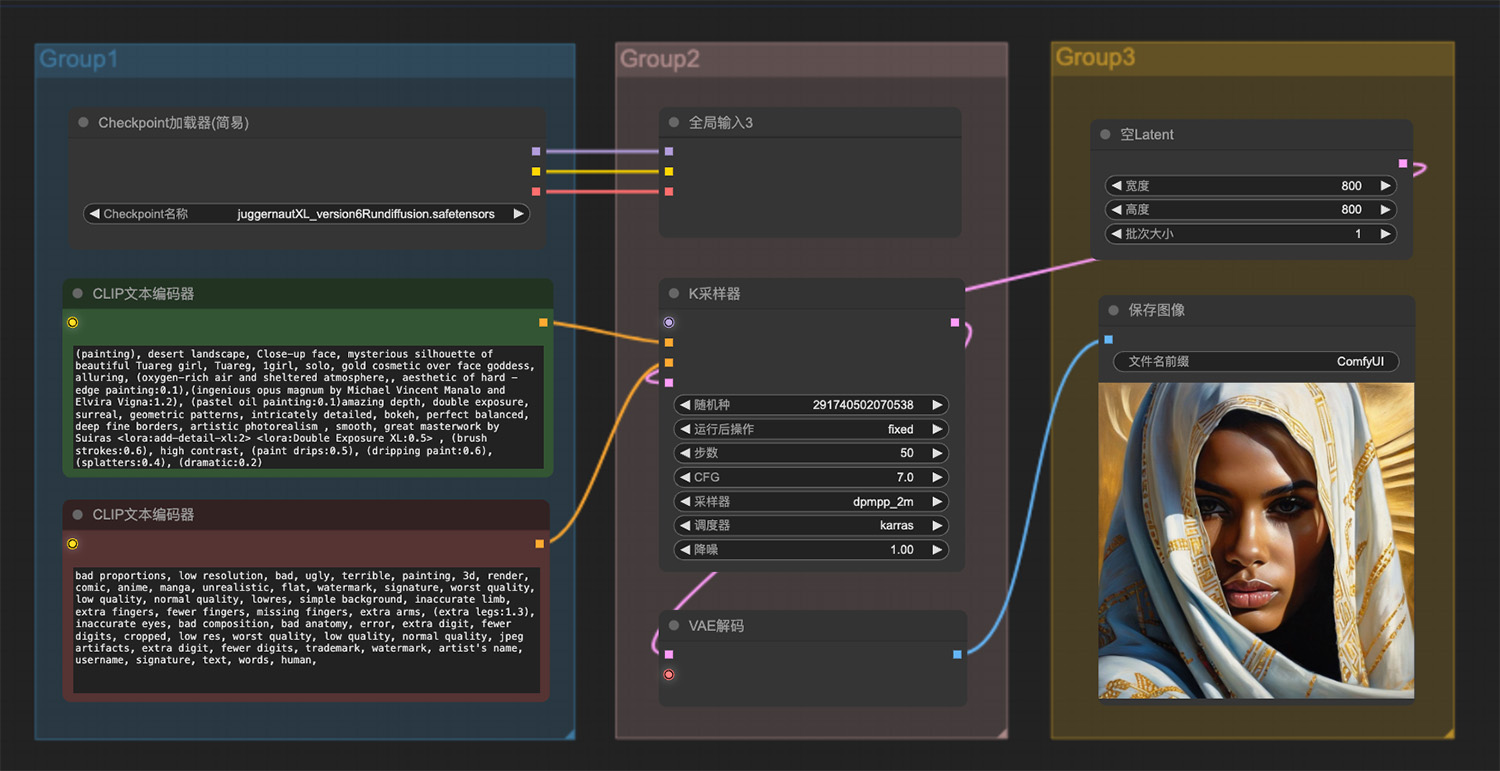Click the yellow CLIP output port on Checkpoint加载器
The height and width of the screenshot is (771, 1500).
coord(536,172)
